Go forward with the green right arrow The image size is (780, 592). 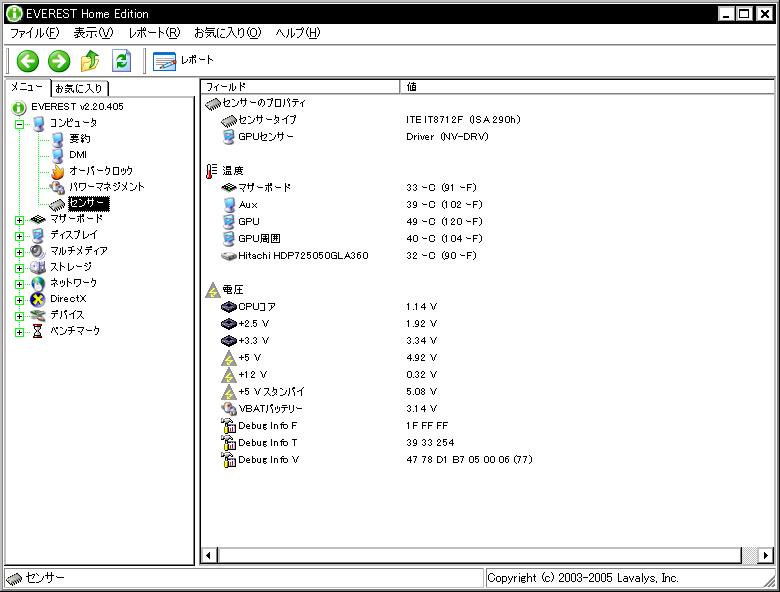(x=59, y=61)
